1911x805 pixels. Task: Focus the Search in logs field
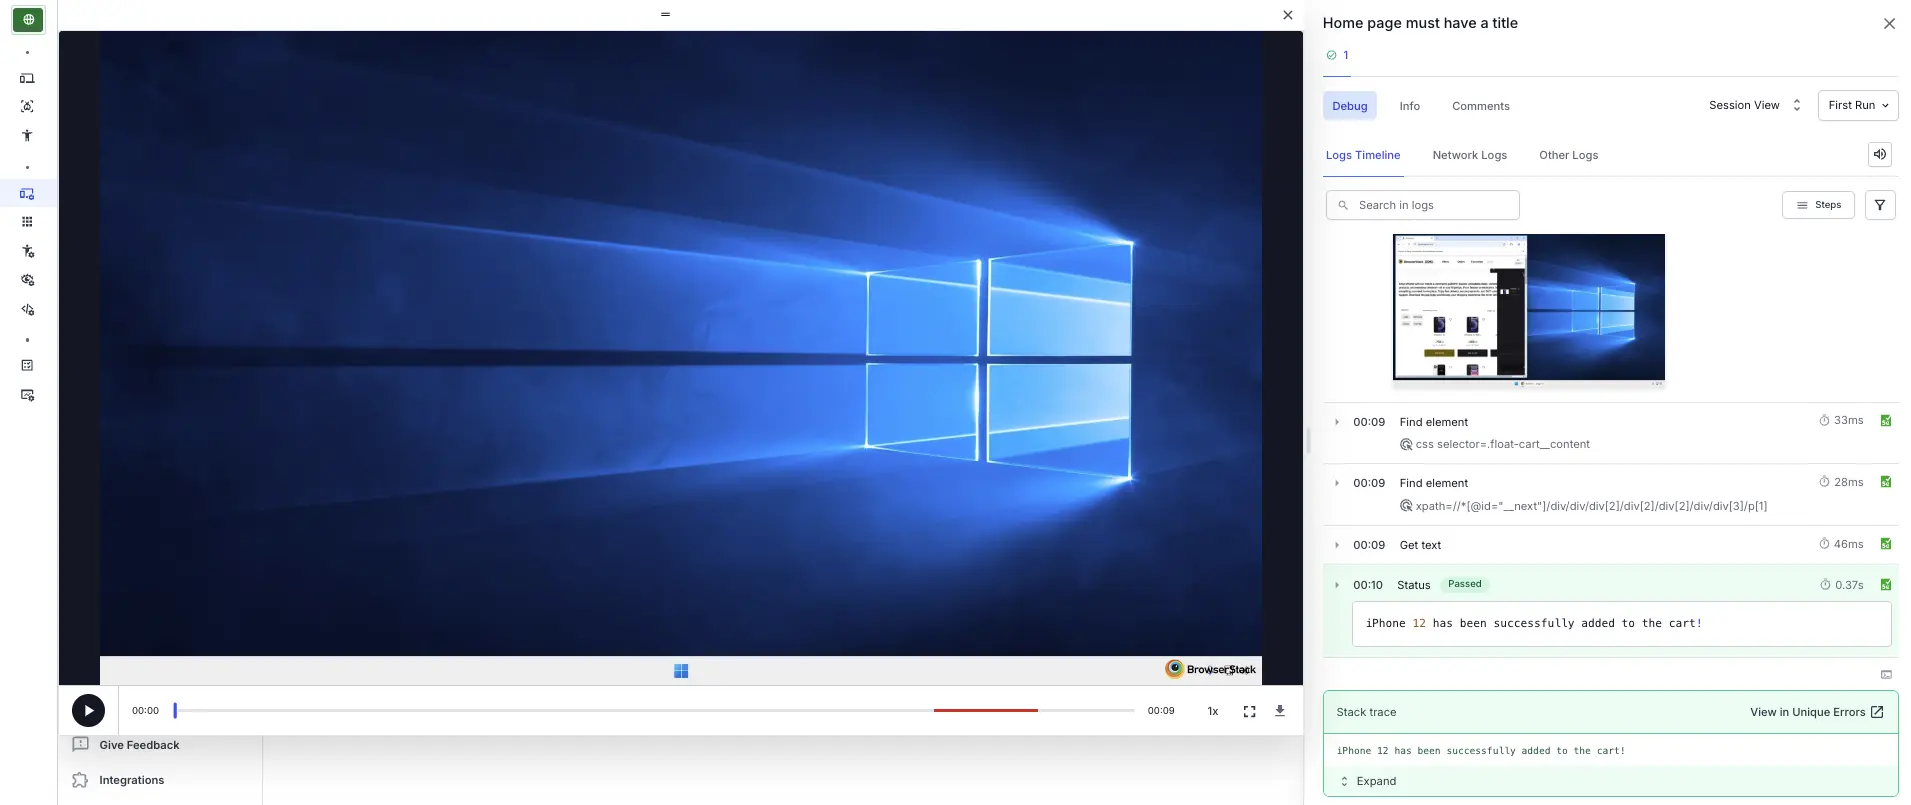pyautogui.click(x=1422, y=205)
